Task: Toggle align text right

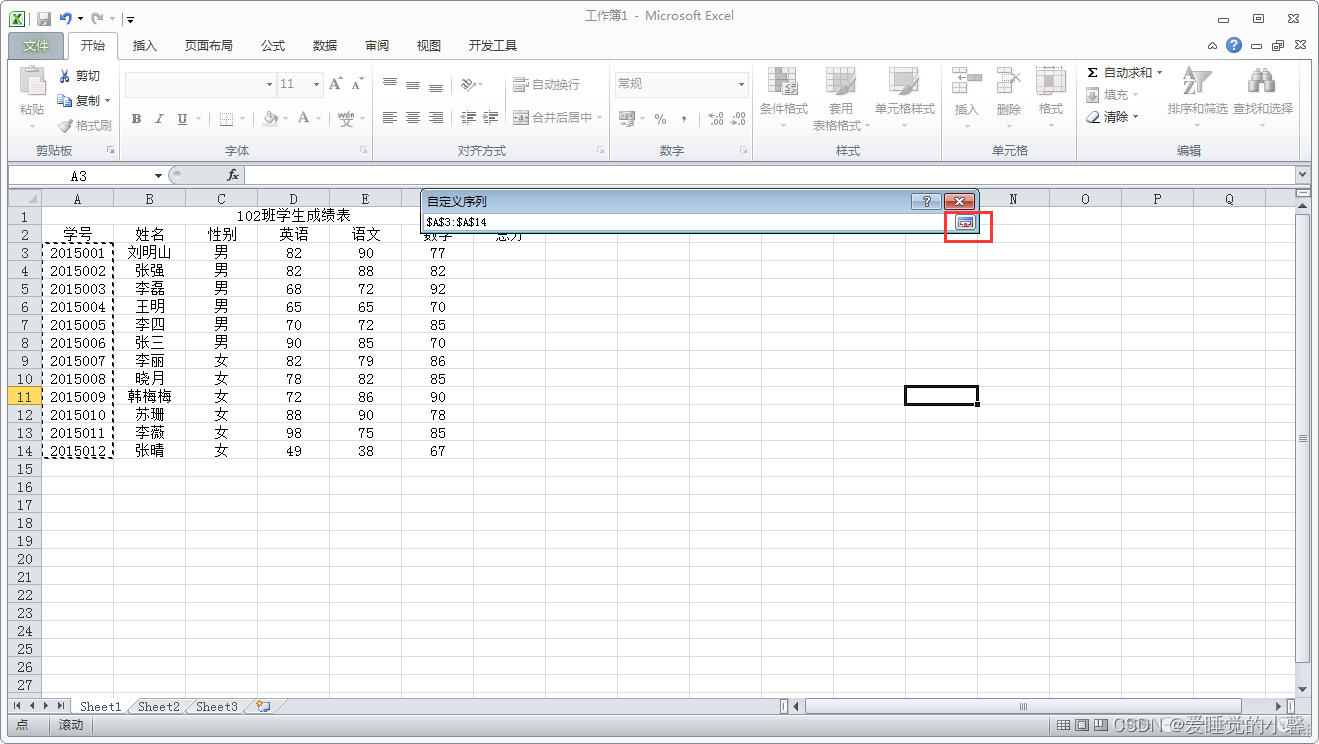Action: pos(436,118)
